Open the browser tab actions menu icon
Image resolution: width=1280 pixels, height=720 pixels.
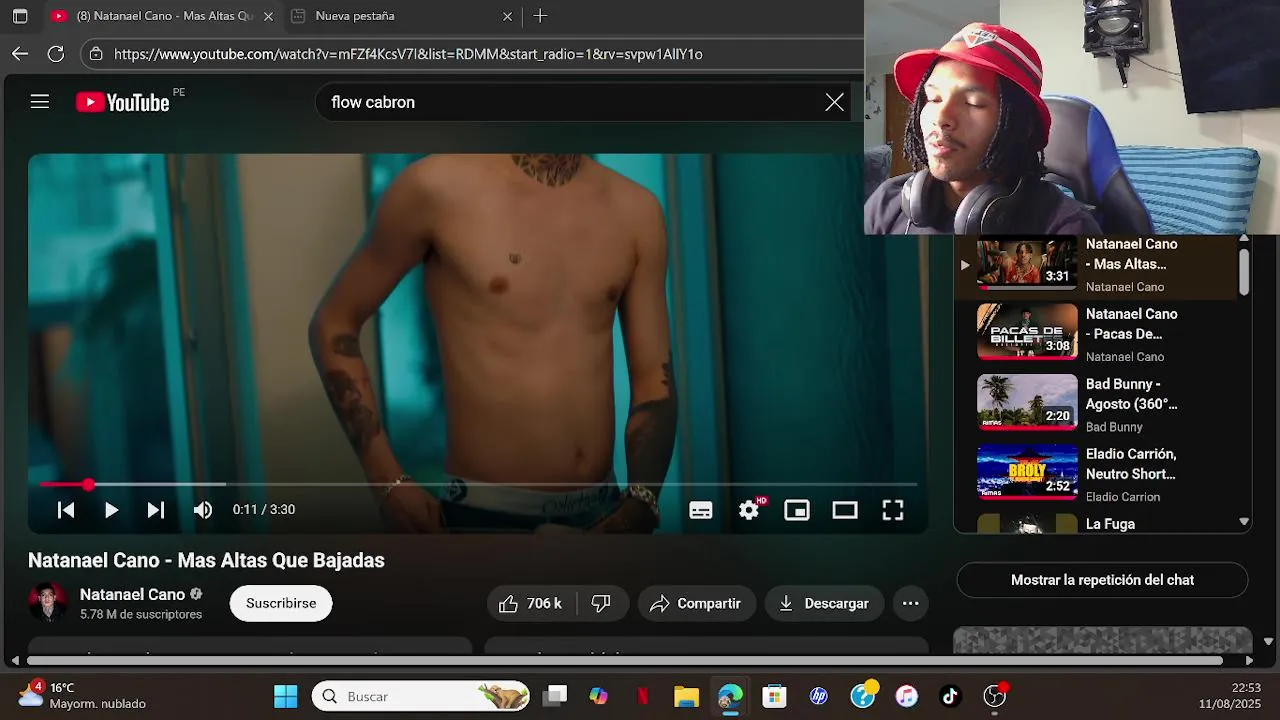[x=20, y=16]
